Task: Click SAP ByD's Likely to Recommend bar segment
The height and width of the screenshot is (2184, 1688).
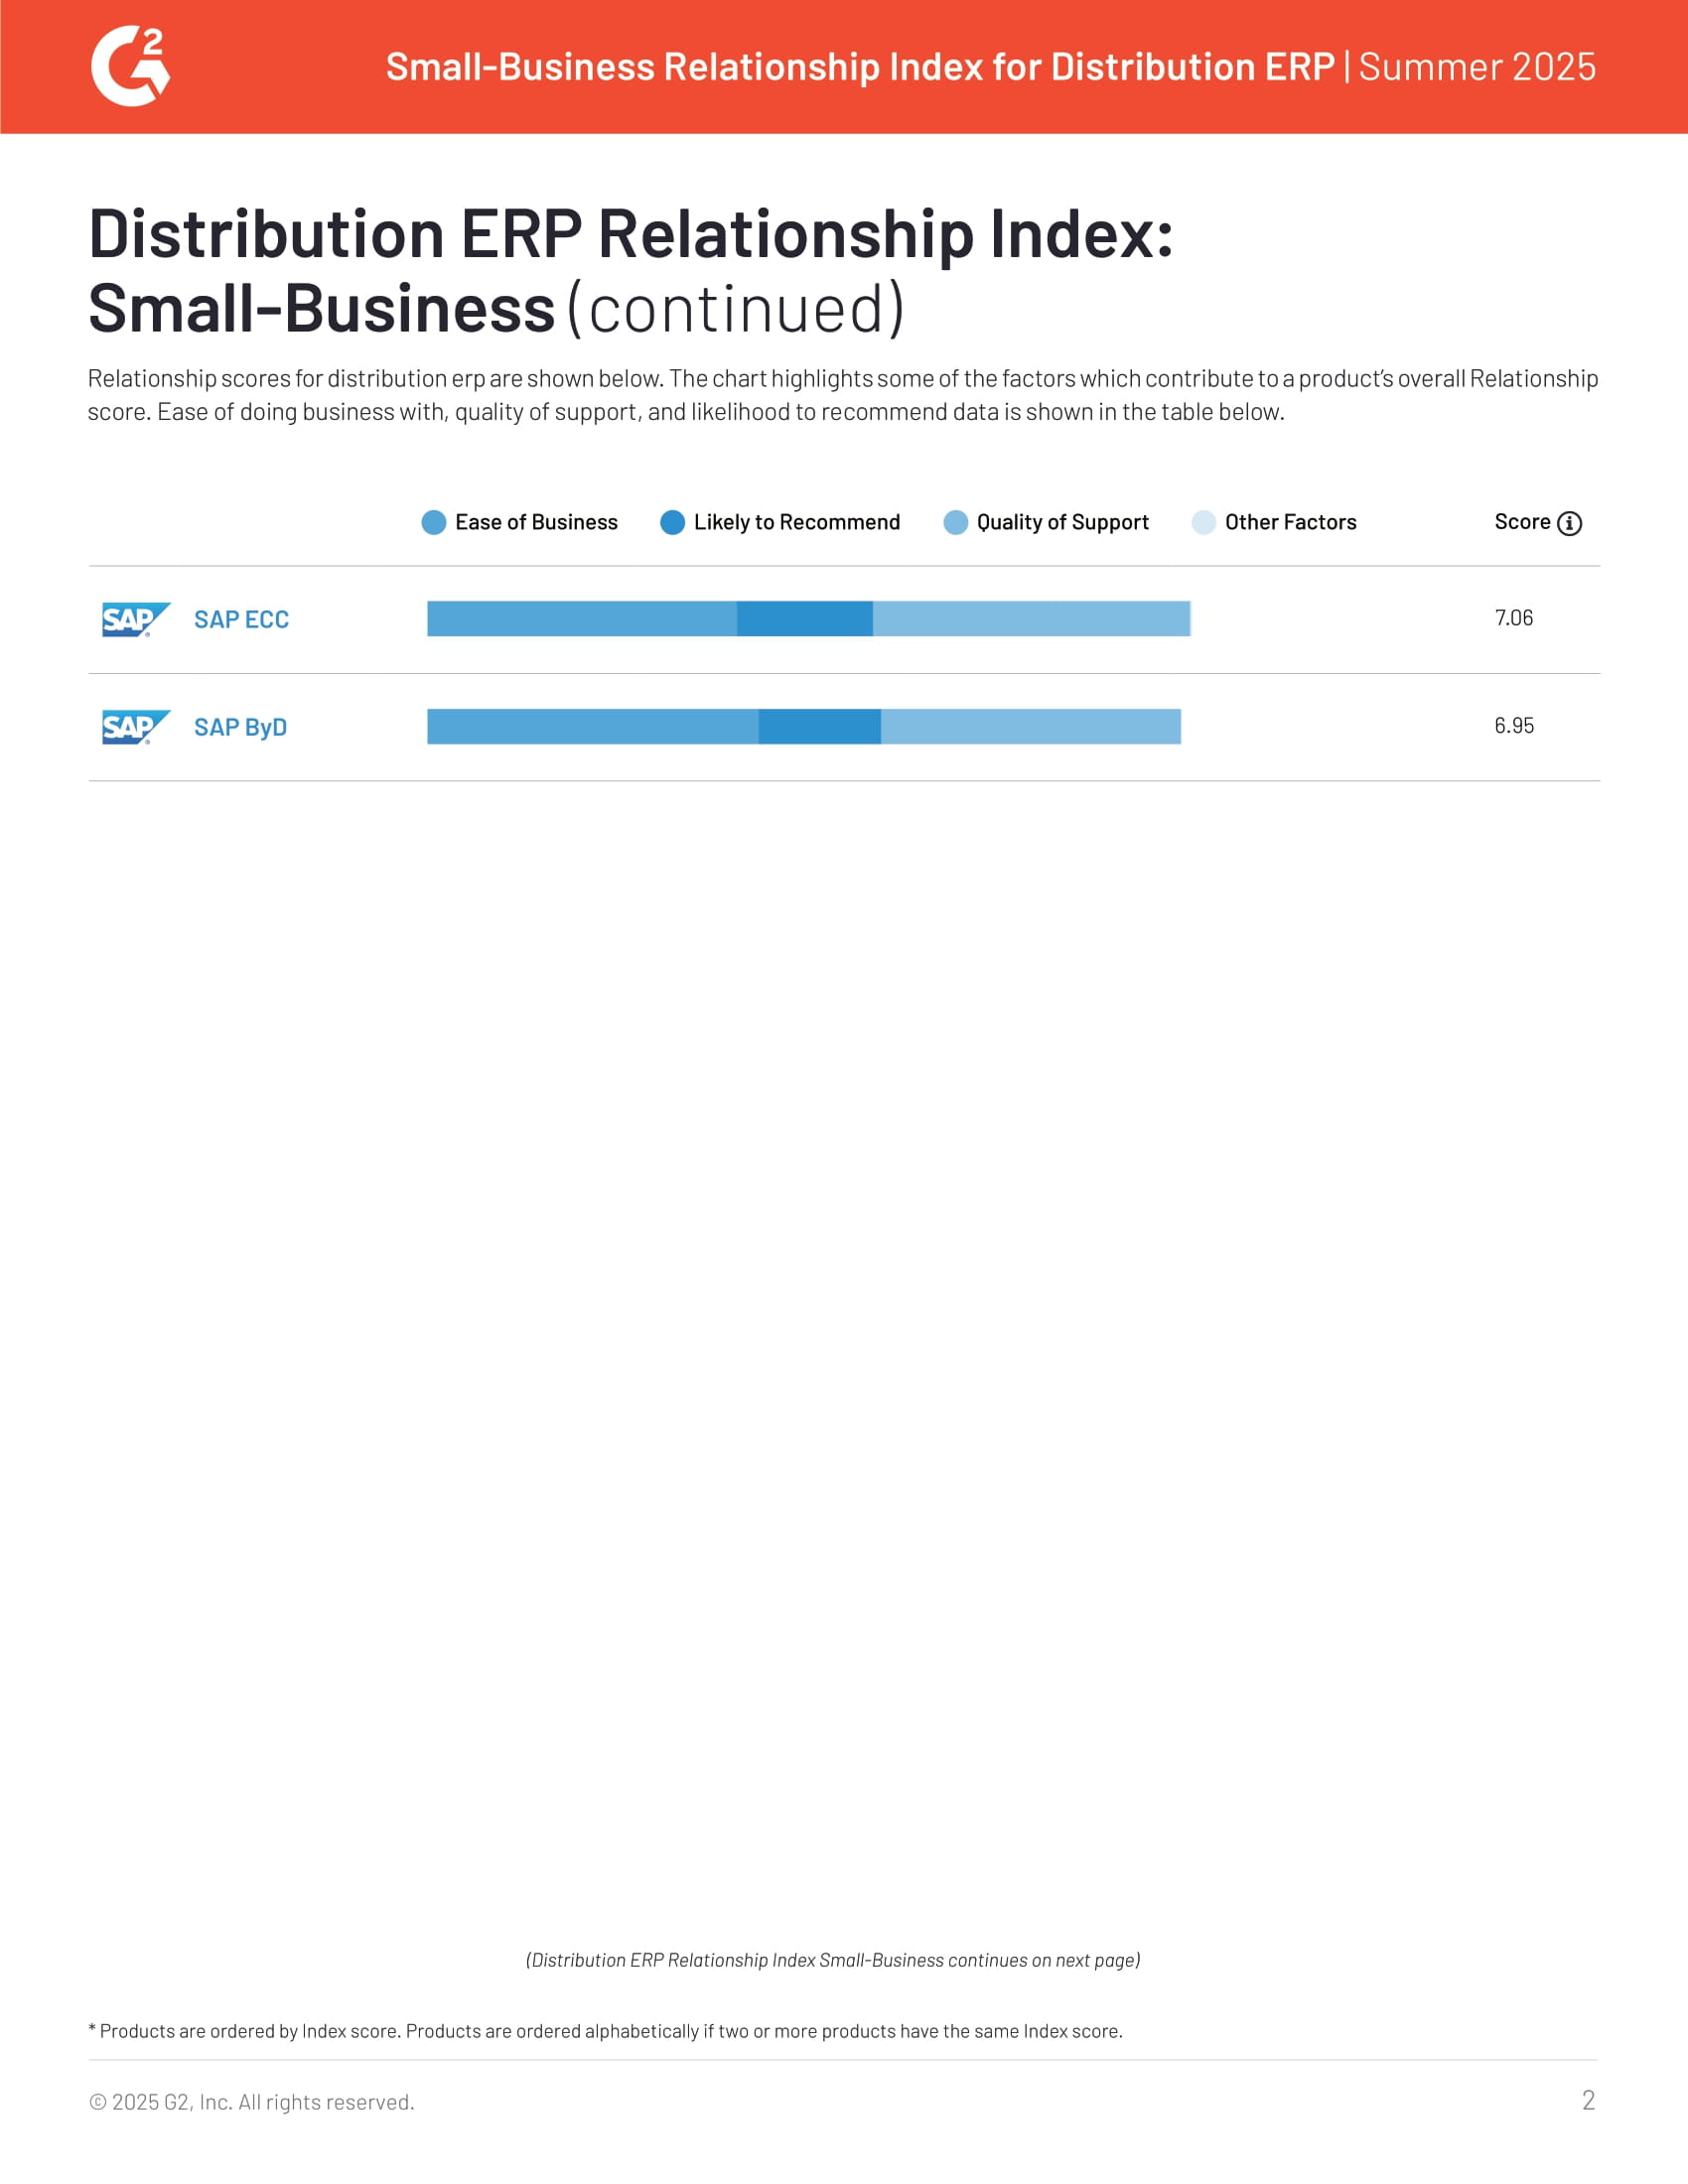Action: coord(819,727)
